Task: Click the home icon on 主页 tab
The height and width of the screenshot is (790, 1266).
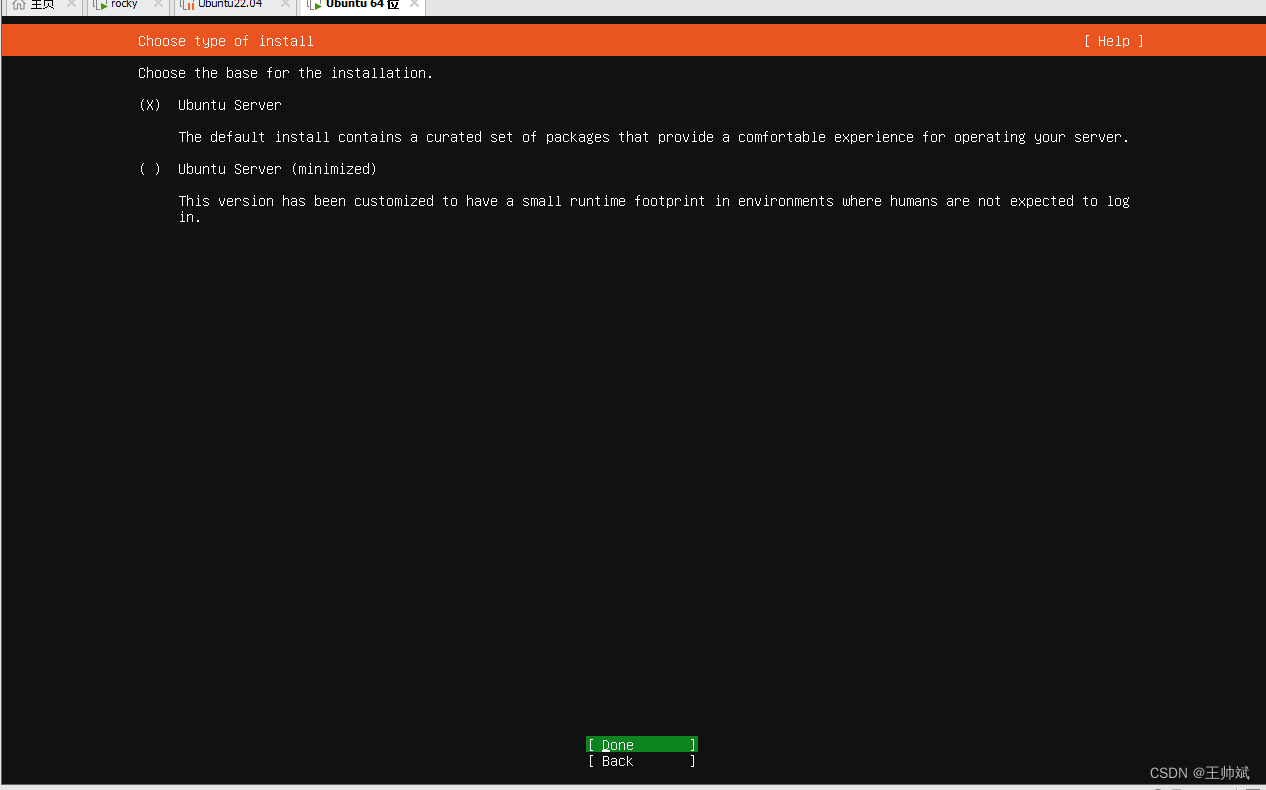Action: [x=18, y=4]
